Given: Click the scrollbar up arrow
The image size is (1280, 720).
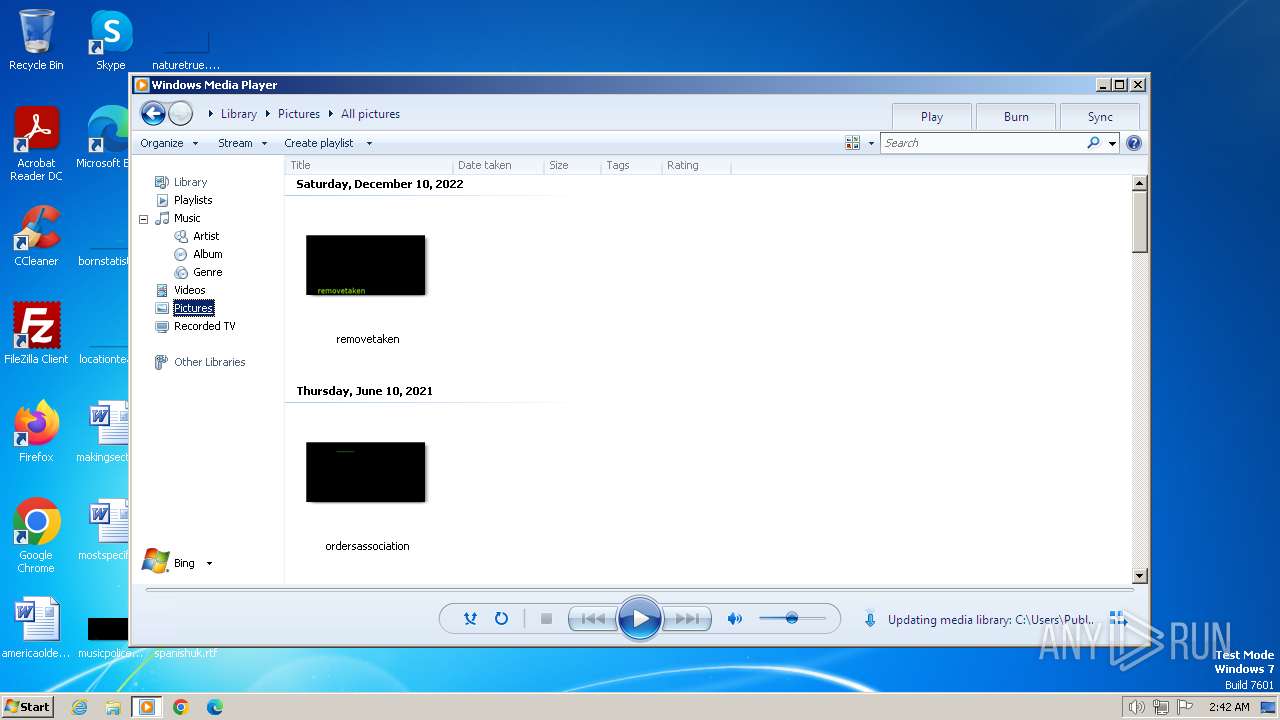Looking at the screenshot, I should click(1139, 183).
